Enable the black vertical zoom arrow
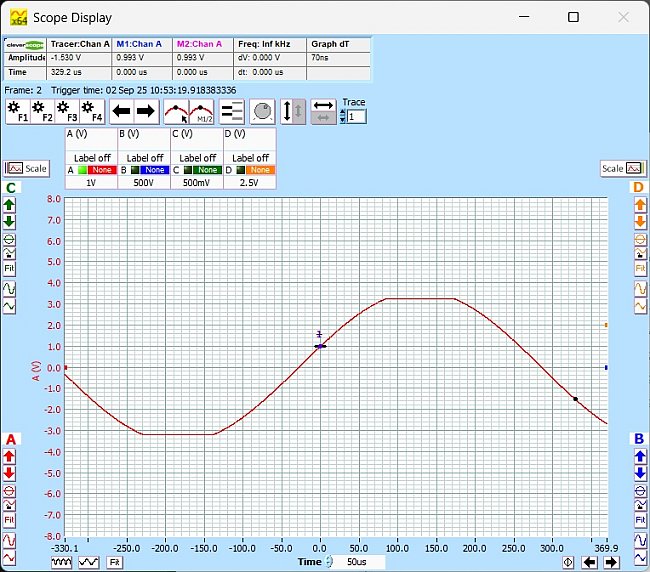Screen dimensions: 650x572 point(287,111)
